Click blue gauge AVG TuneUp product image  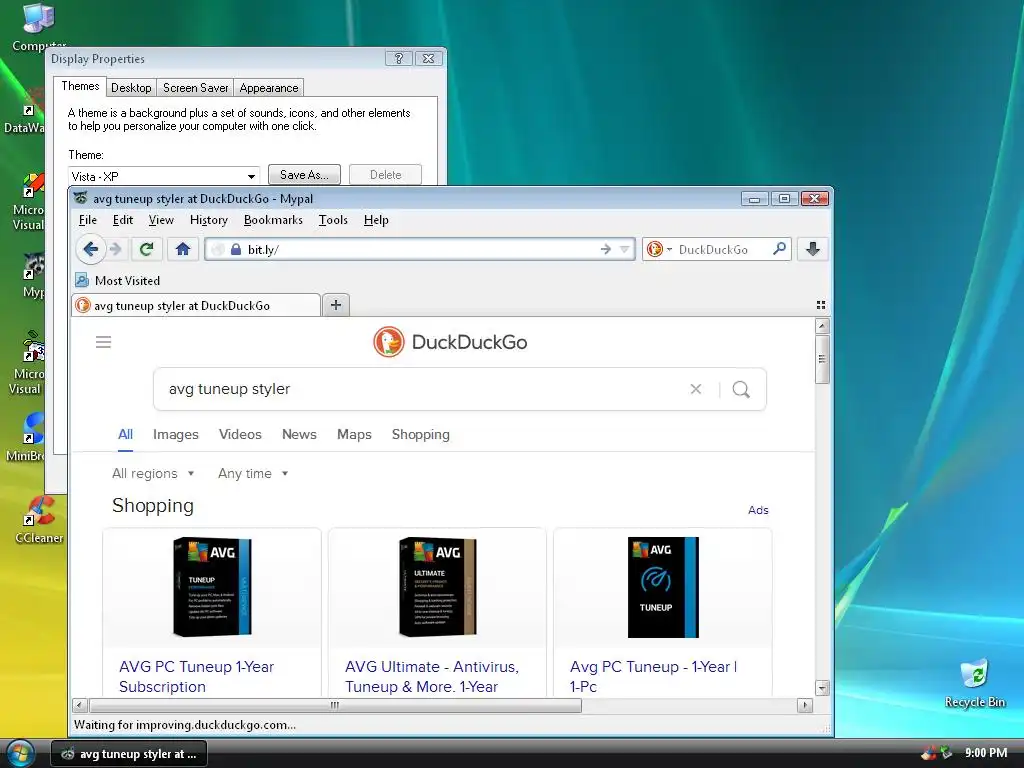[x=663, y=587]
